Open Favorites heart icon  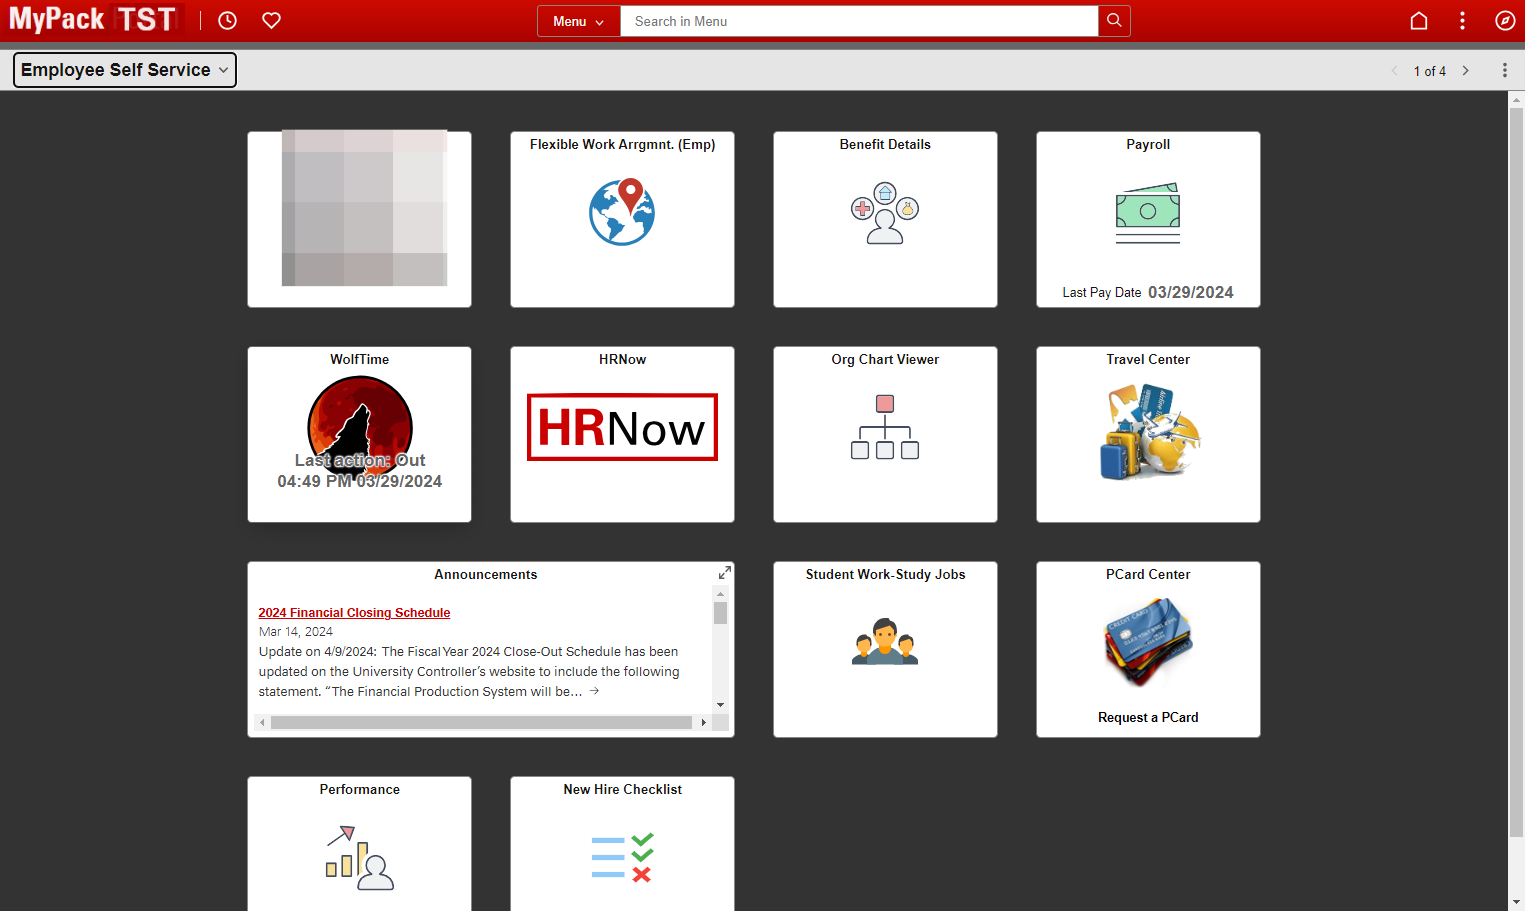tap(271, 21)
